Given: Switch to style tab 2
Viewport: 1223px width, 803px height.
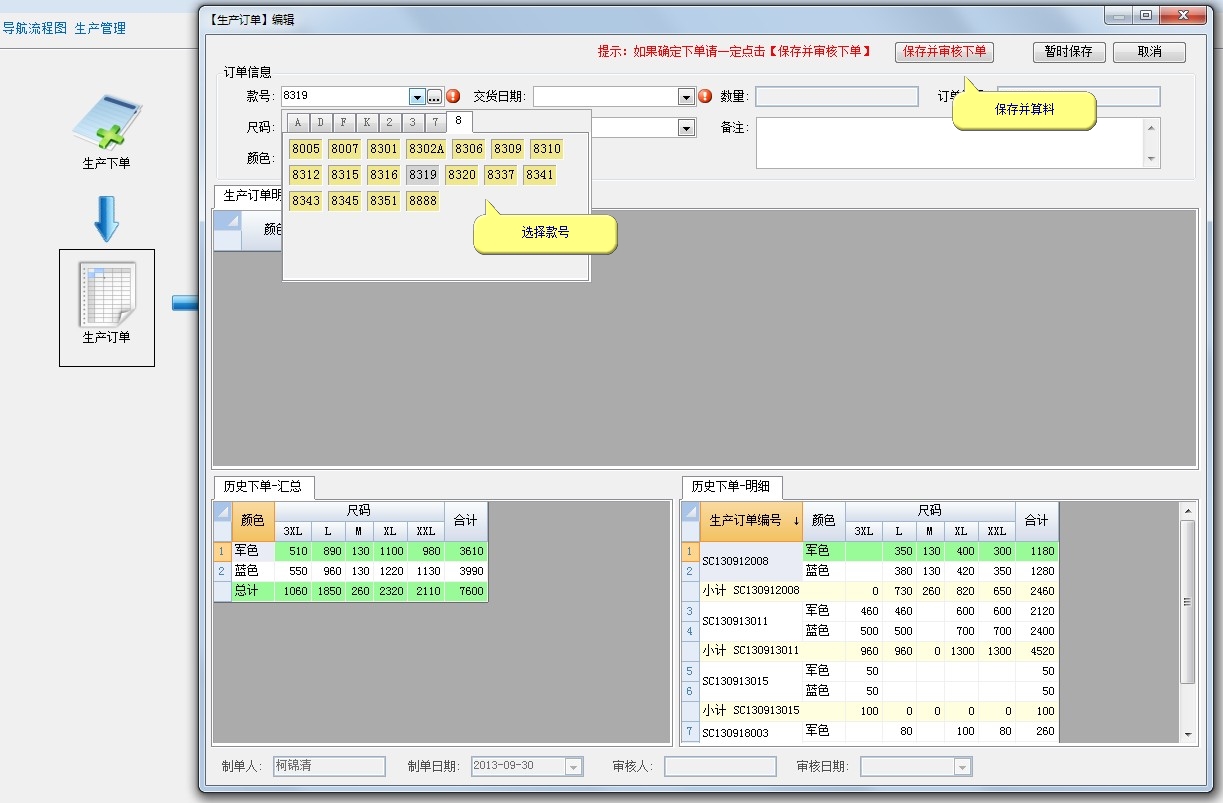Looking at the screenshot, I should click(x=389, y=122).
